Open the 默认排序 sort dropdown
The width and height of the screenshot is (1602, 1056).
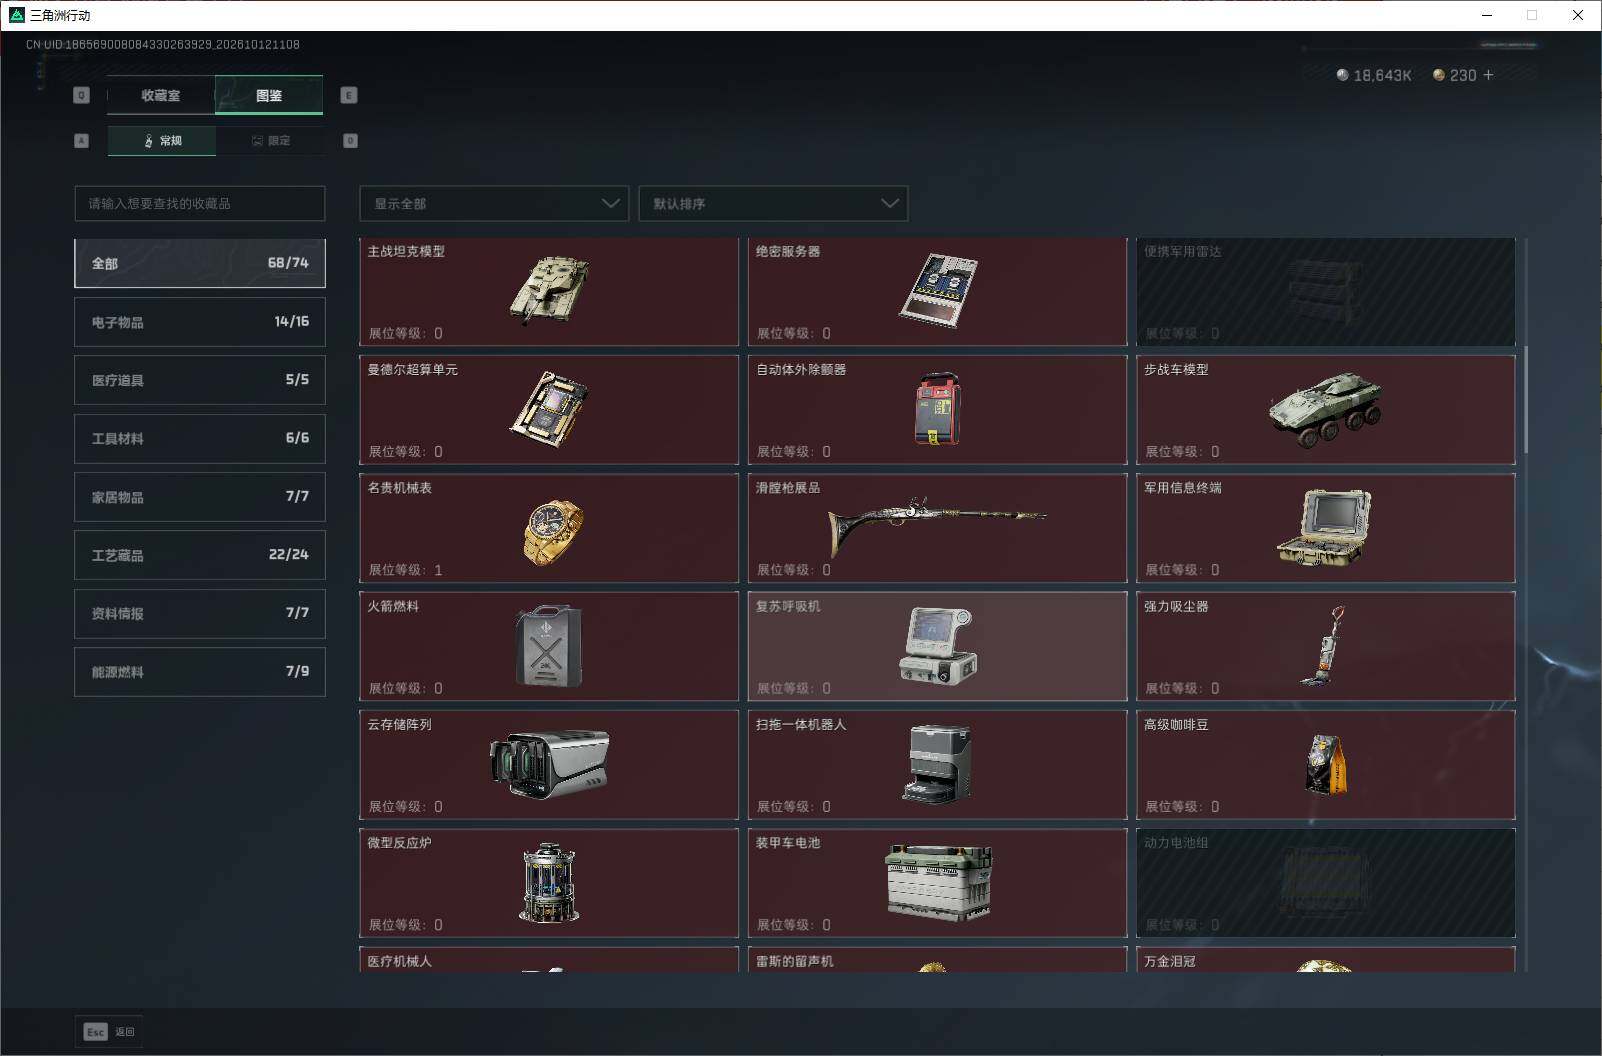point(773,203)
